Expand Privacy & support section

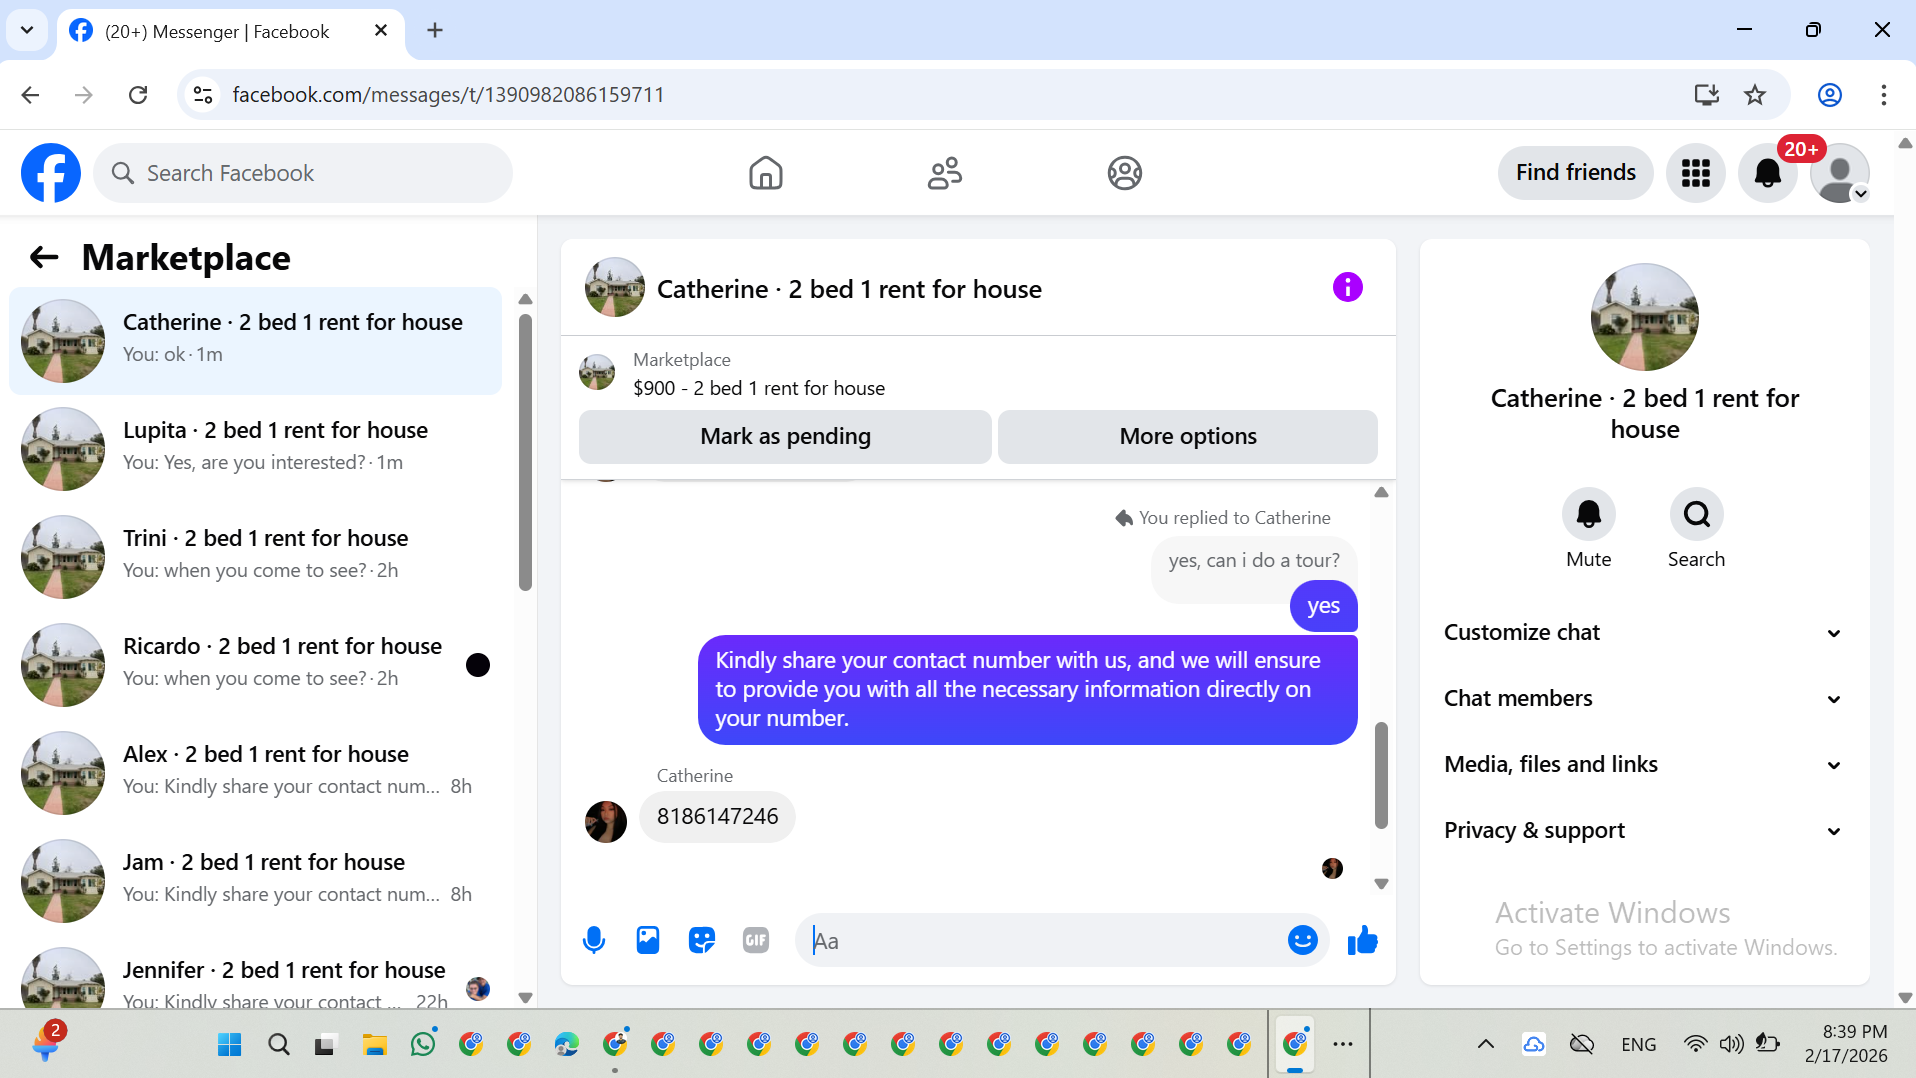click(1644, 831)
